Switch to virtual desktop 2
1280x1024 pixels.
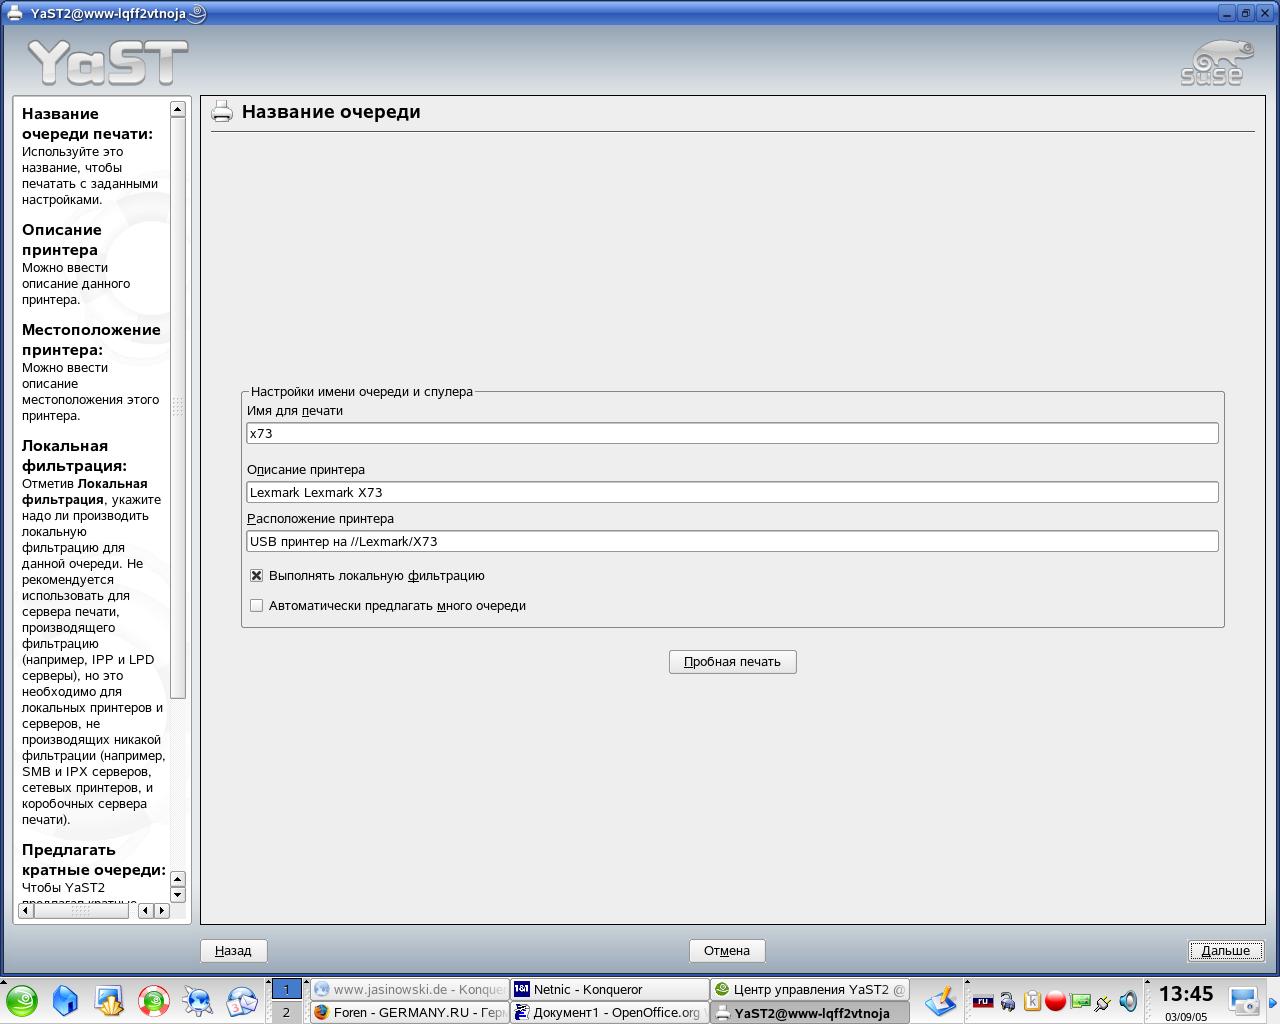pyautogui.click(x=286, y=1012)
